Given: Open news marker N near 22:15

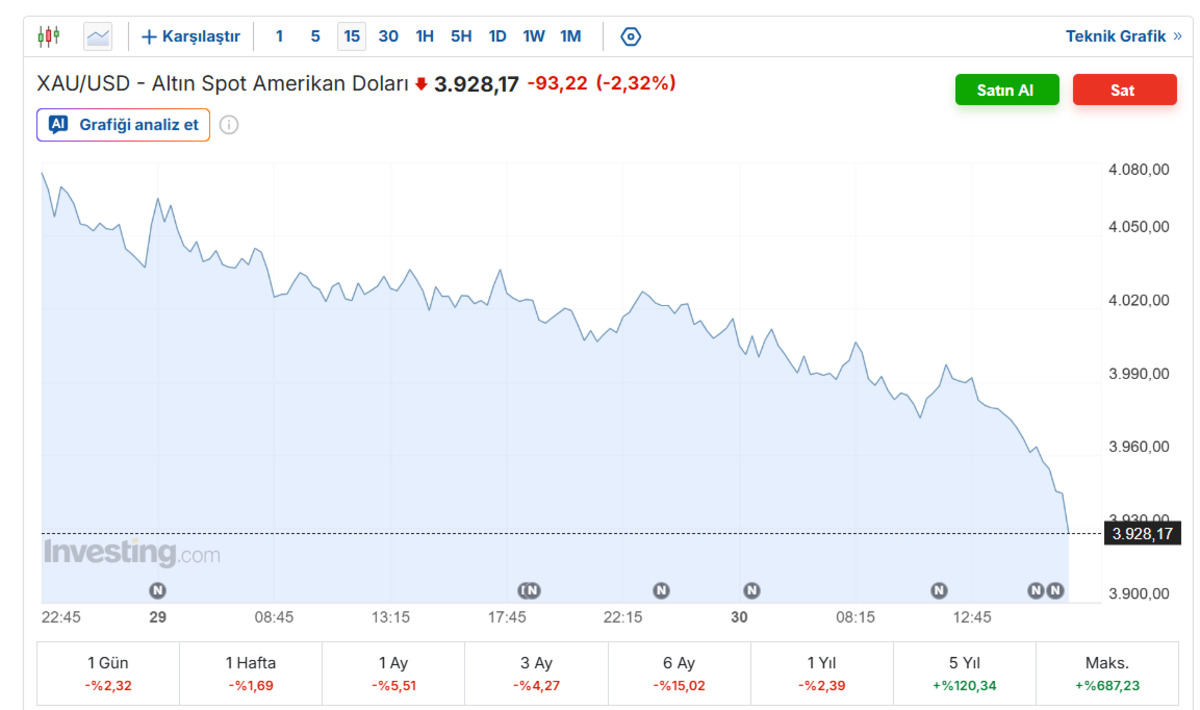Looking at the screenshot, I should [661, 590].
